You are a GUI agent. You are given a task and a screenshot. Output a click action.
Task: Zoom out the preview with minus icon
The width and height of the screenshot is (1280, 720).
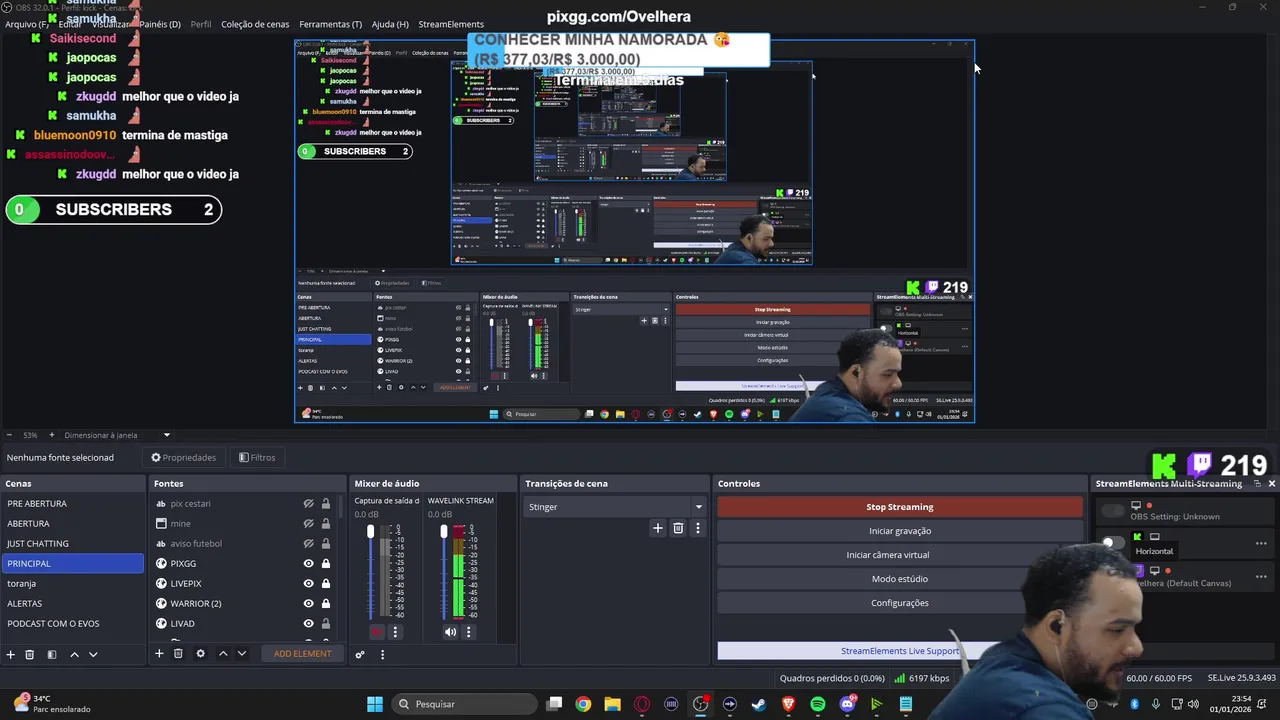9,435
